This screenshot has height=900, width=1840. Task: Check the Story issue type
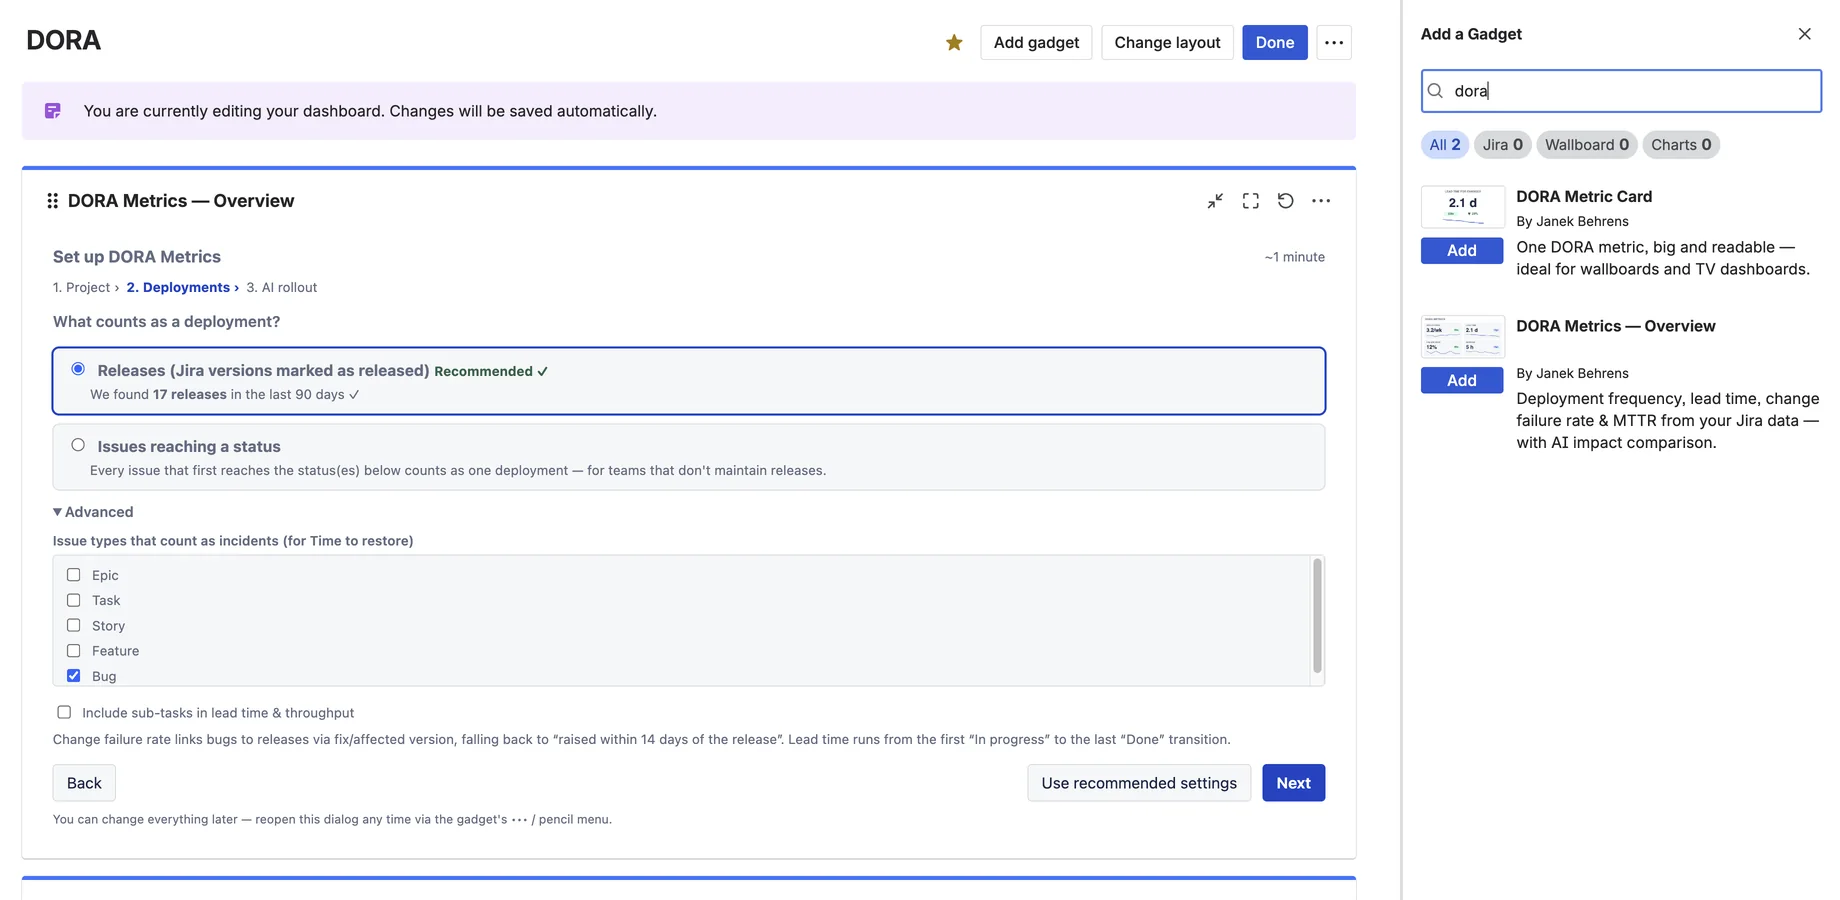click(x=74, y=625)
